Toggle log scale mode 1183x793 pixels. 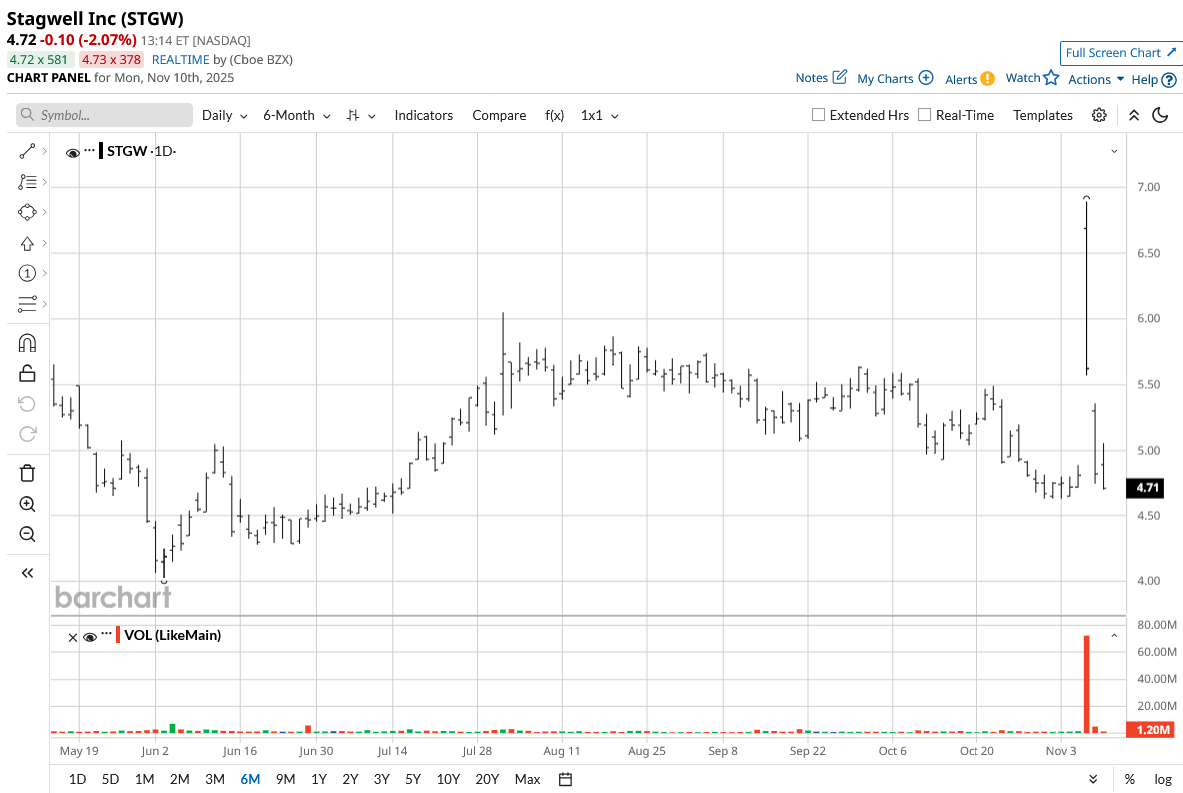coord(1163,779)
